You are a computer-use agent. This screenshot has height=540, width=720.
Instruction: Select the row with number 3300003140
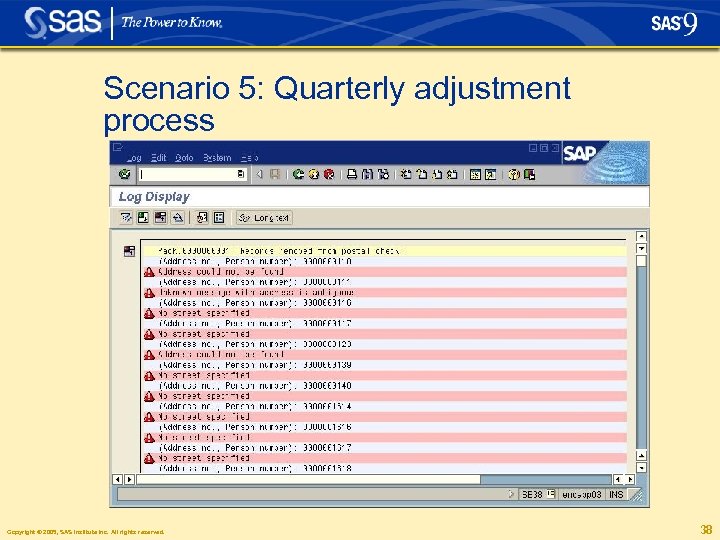point(385,386)
